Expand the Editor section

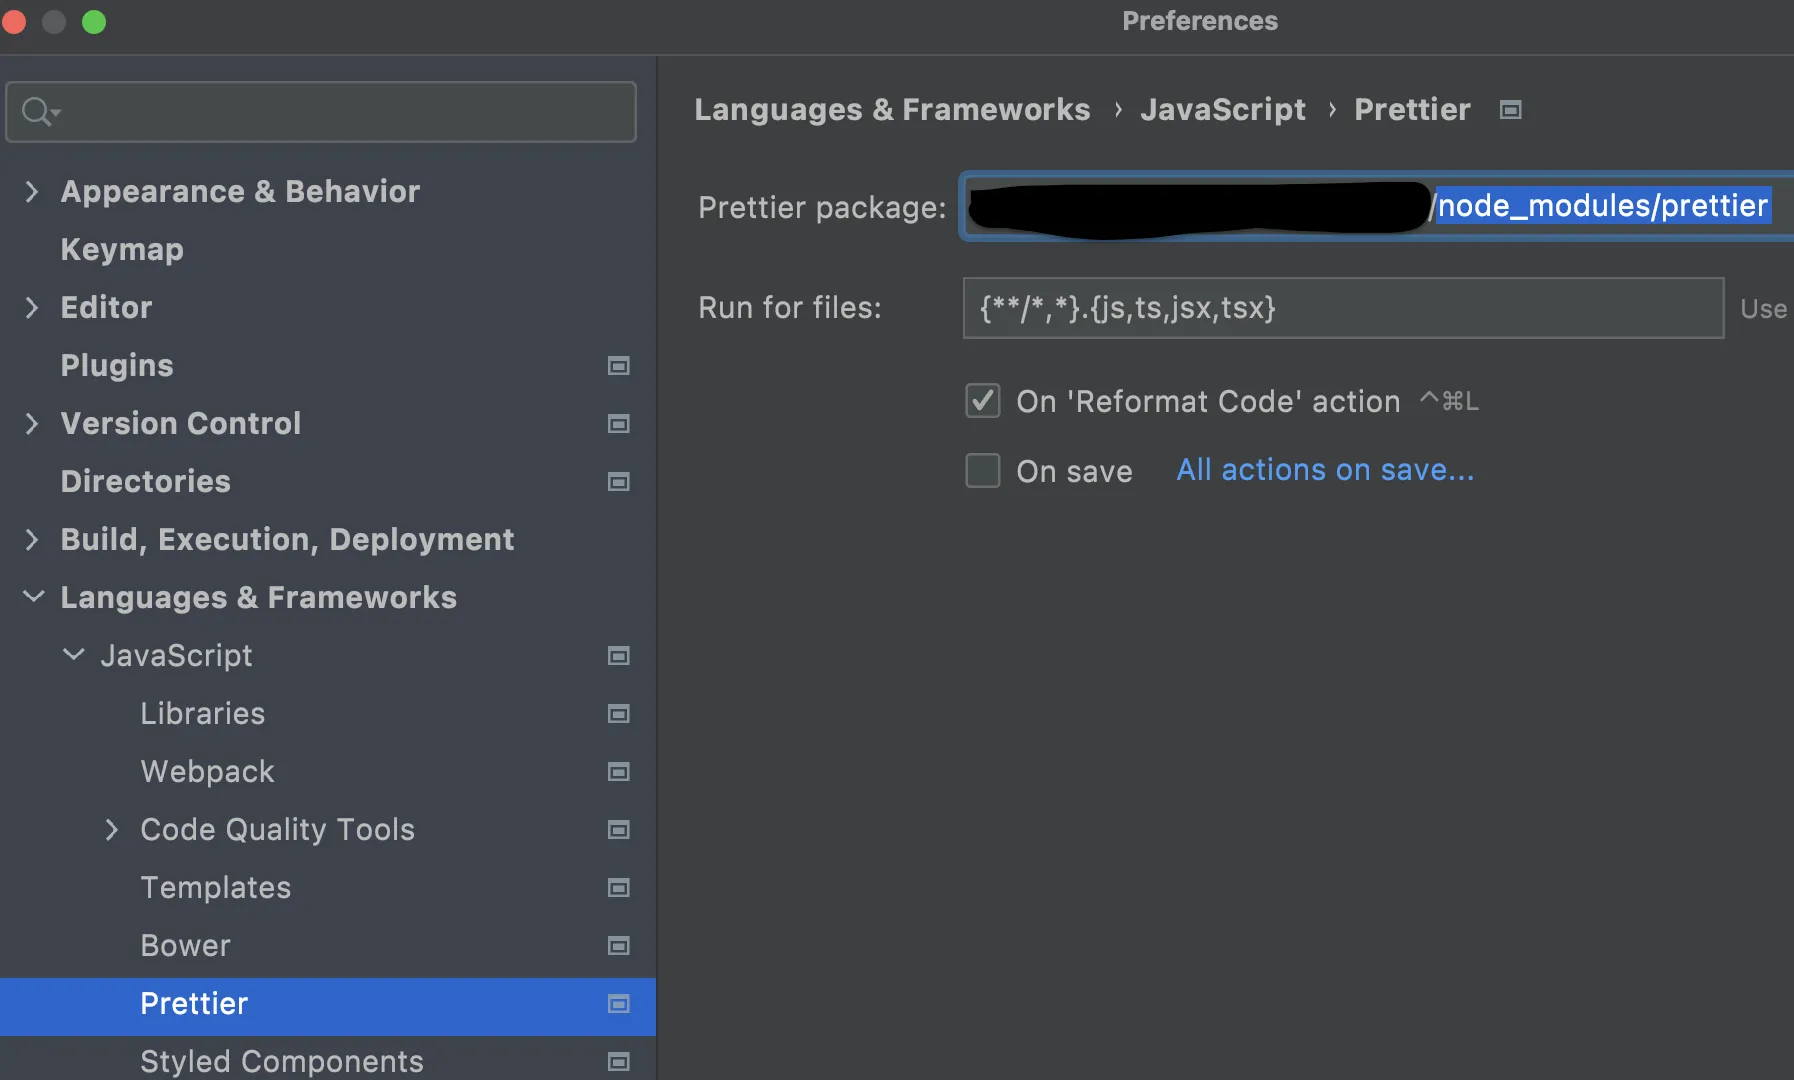point(32,307)
